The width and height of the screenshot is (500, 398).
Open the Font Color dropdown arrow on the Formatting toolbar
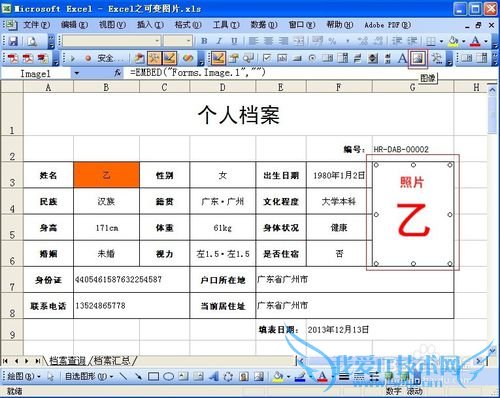coord(486,41)
